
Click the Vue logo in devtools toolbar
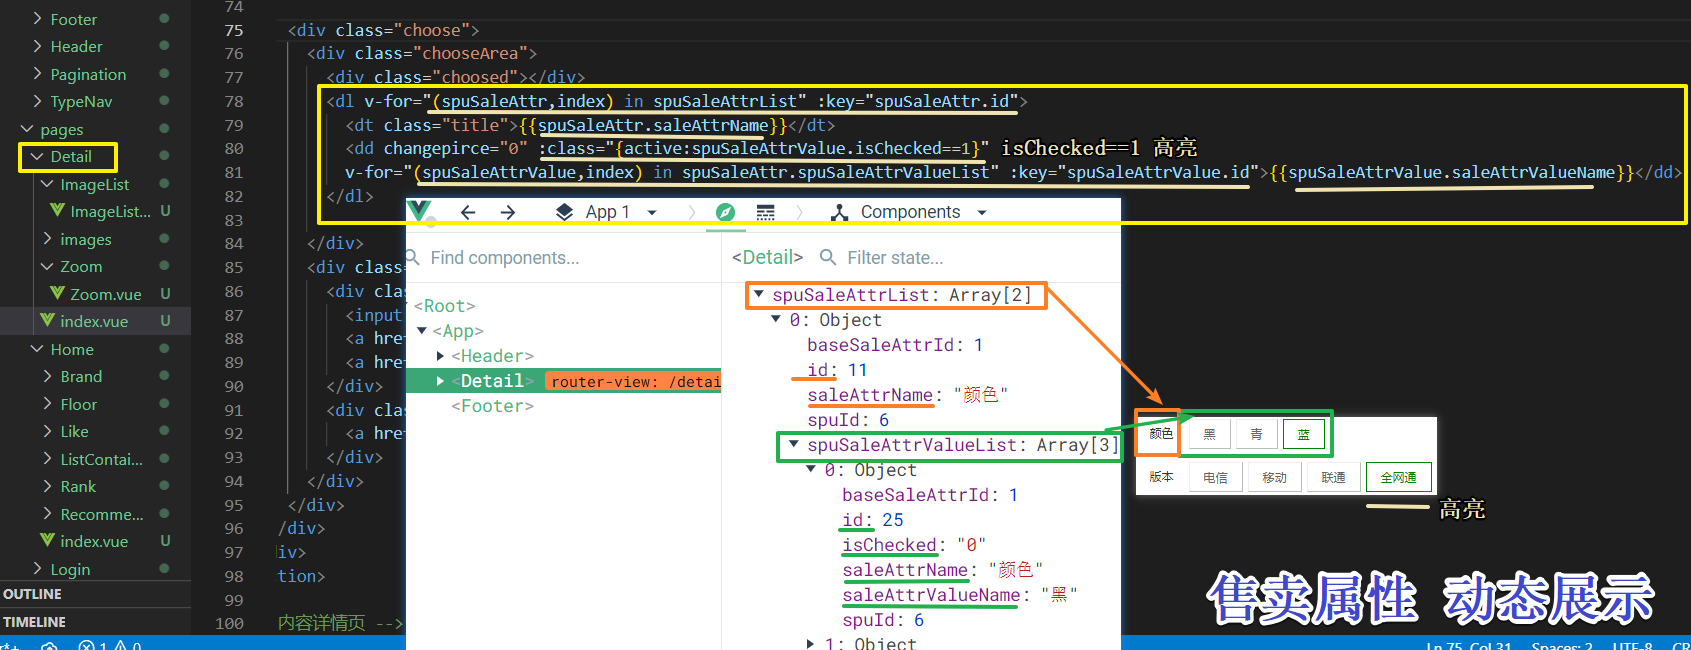420,211
